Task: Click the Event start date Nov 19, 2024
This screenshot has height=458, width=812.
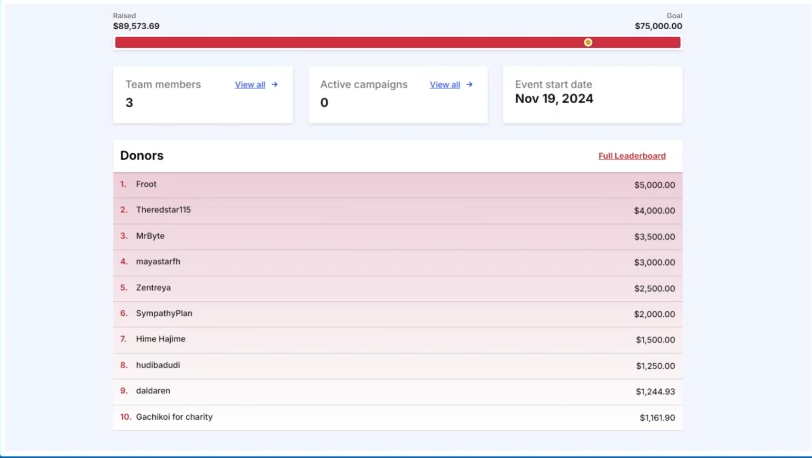Action: pos(554,99)
